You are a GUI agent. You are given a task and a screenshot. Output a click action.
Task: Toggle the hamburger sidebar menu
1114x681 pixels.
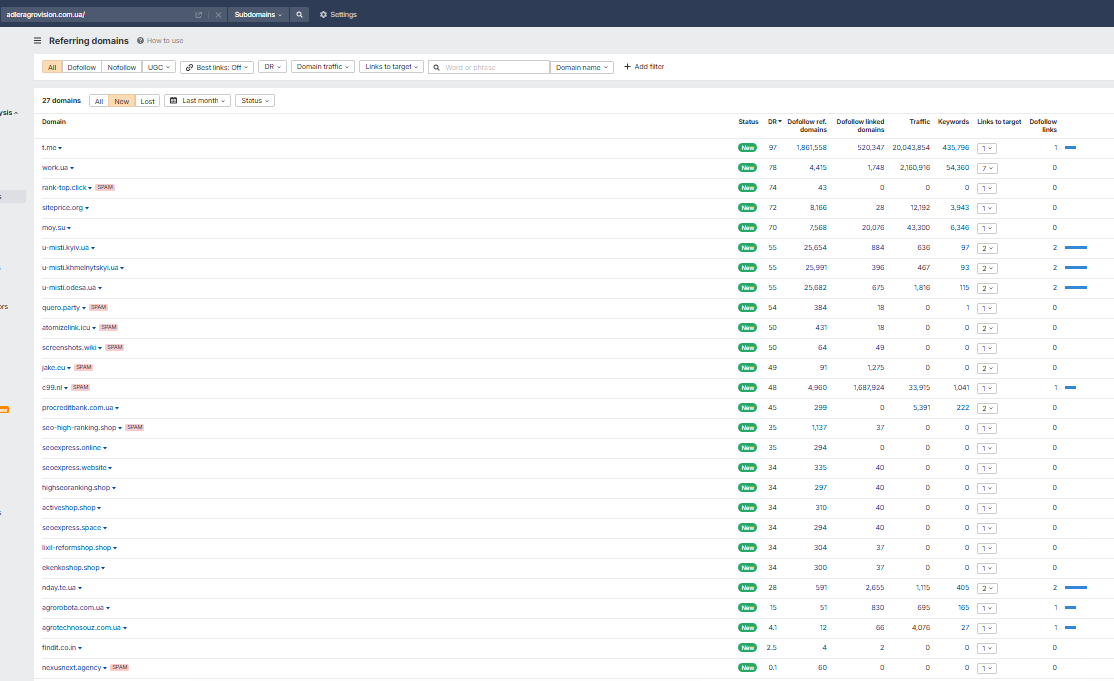tap(38, 40)
